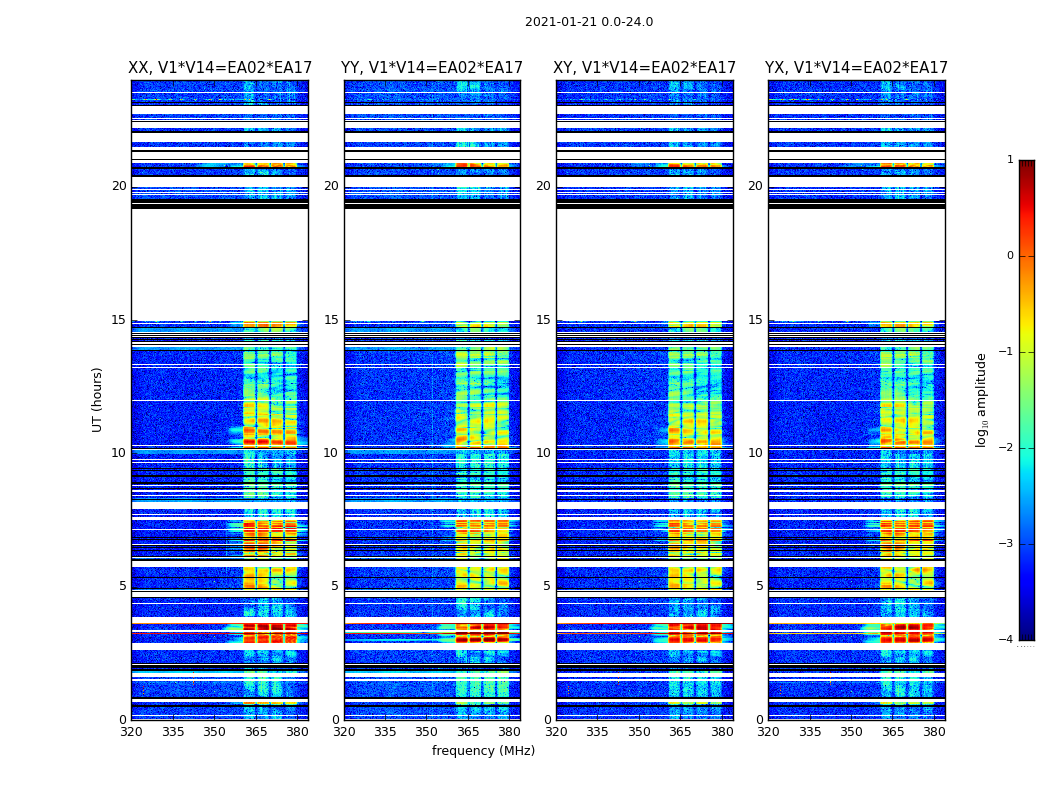Click the frequency (MHz) x-axis label
This screenshot has height=800, width=1050.
pyautogui.click(x=483, y=751)
